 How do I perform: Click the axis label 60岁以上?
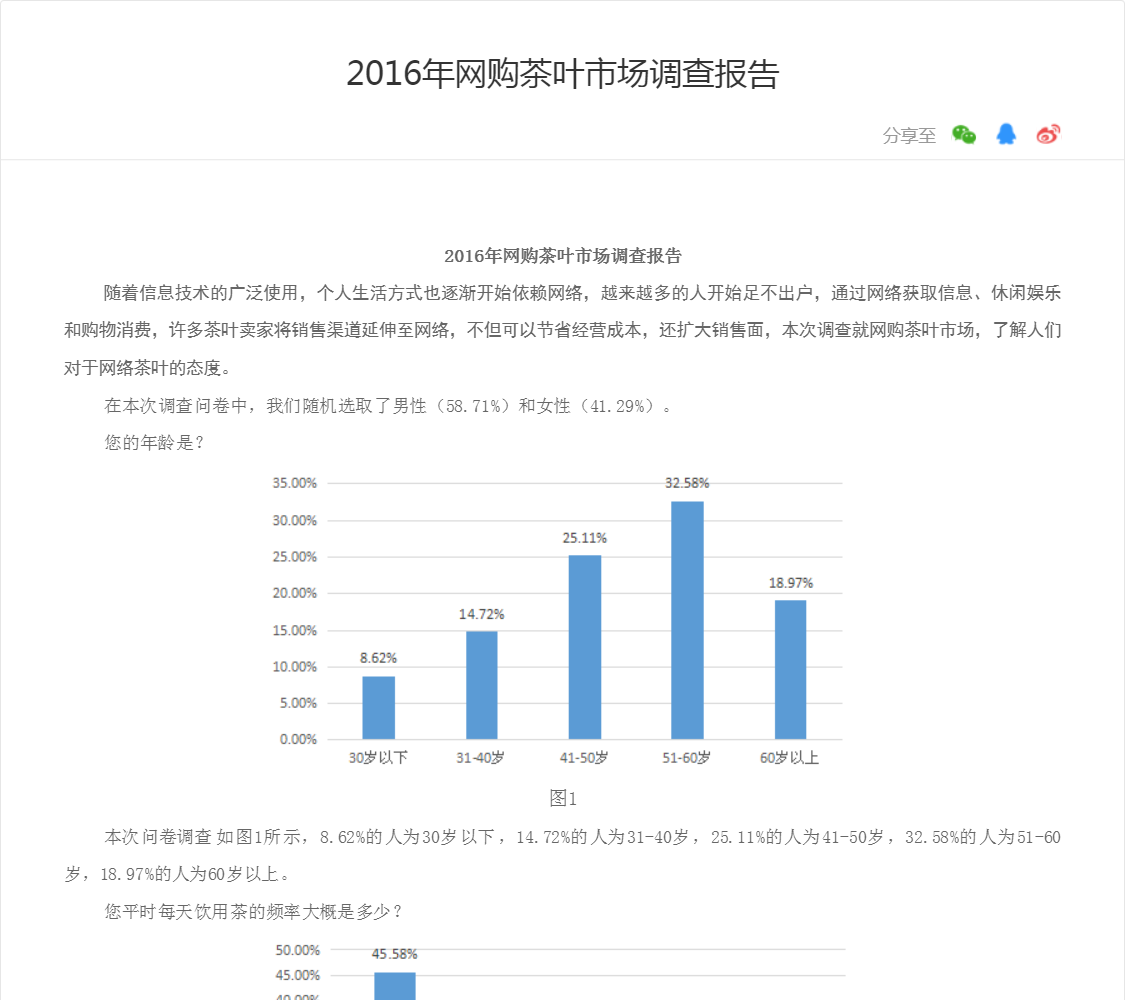[x=789, y=758]
